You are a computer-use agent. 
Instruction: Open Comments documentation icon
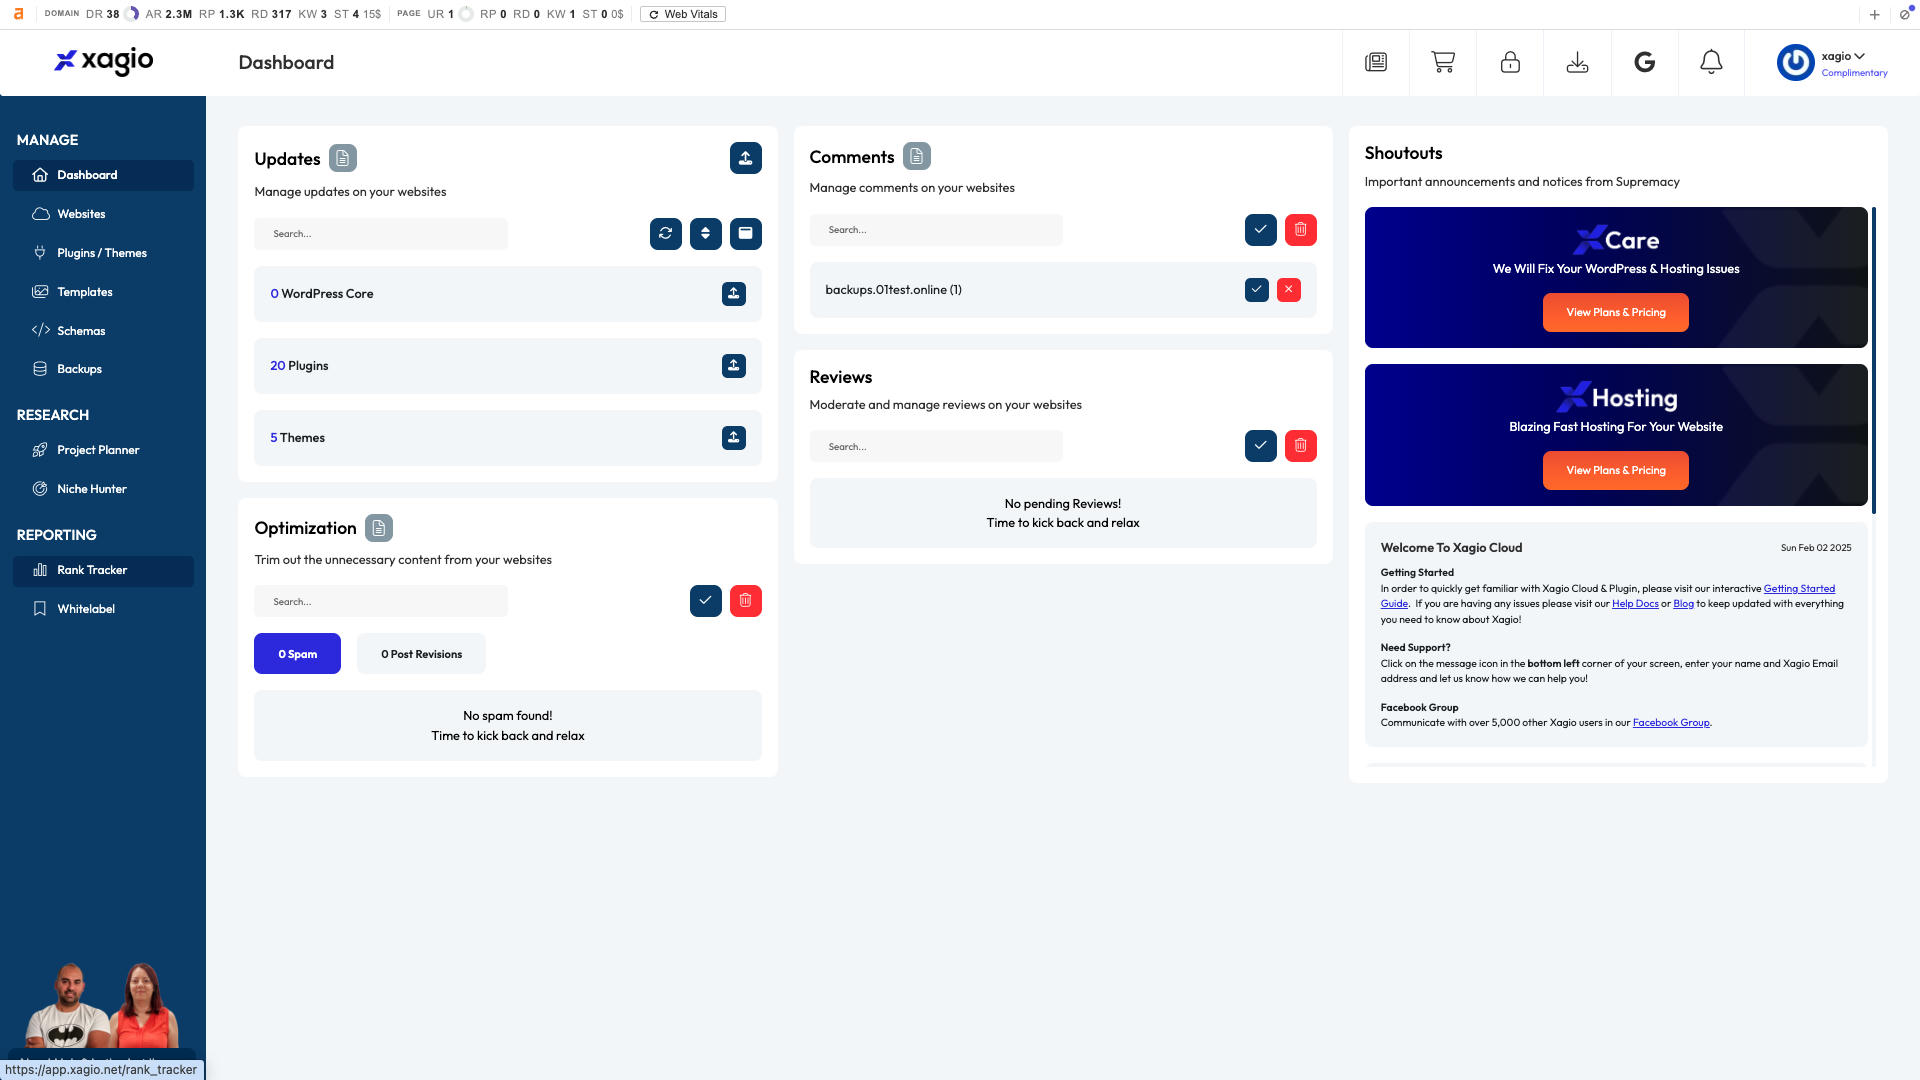(916, 156)
